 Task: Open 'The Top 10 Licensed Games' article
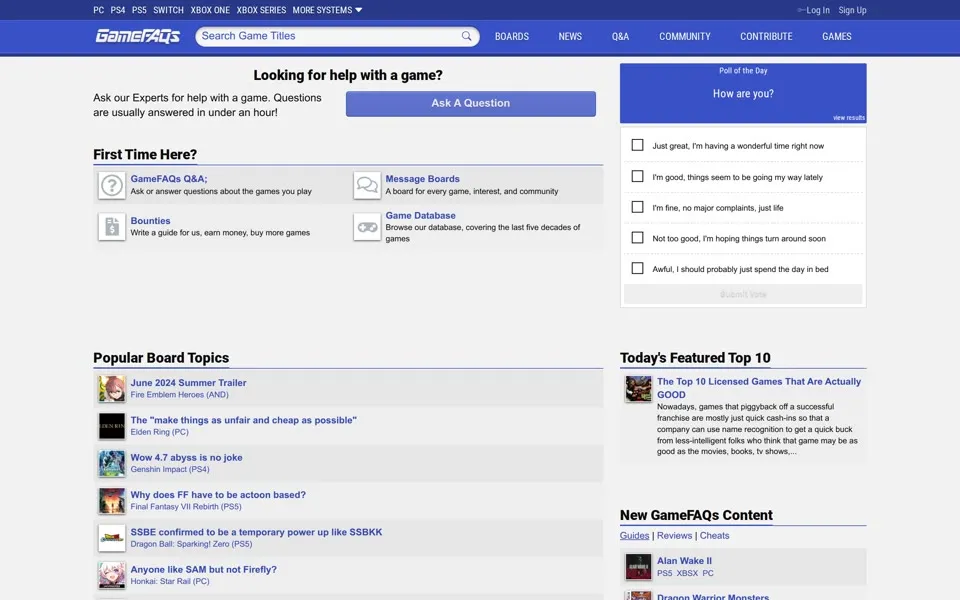pos(759,388)
